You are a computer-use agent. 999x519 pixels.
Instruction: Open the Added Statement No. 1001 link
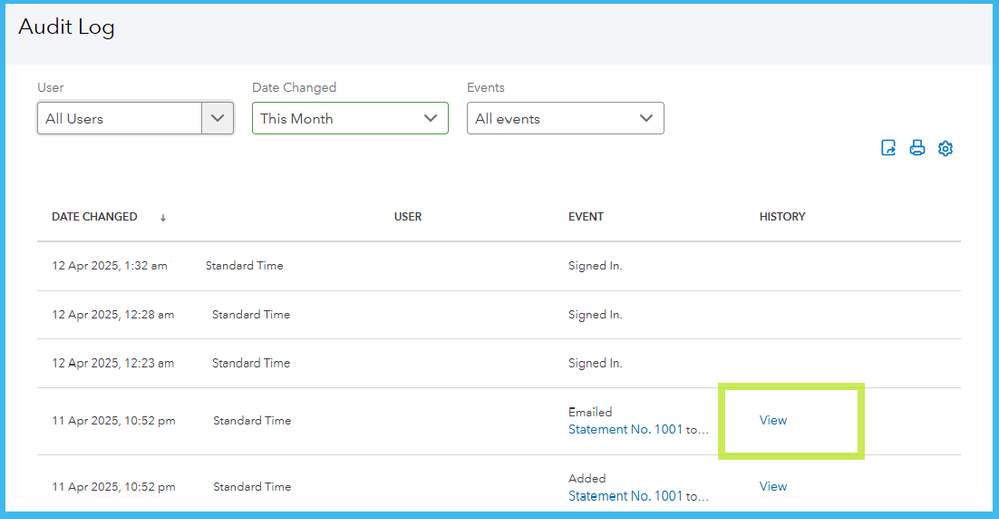pos(626,496)
